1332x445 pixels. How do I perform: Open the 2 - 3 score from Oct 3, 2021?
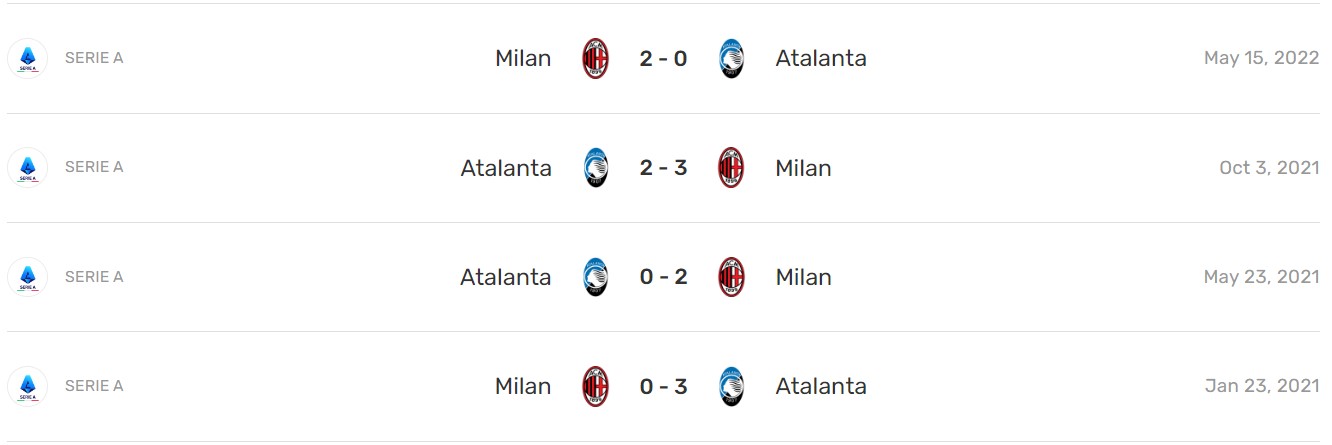coord(663,167)
